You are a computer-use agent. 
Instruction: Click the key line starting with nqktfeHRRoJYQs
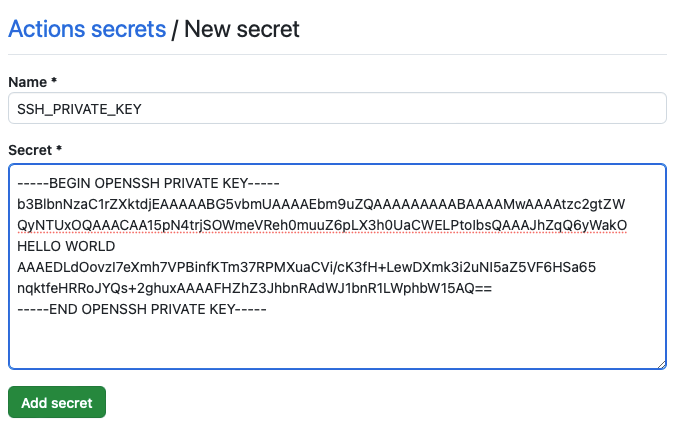pyautogui.click(x=254, y=288)
